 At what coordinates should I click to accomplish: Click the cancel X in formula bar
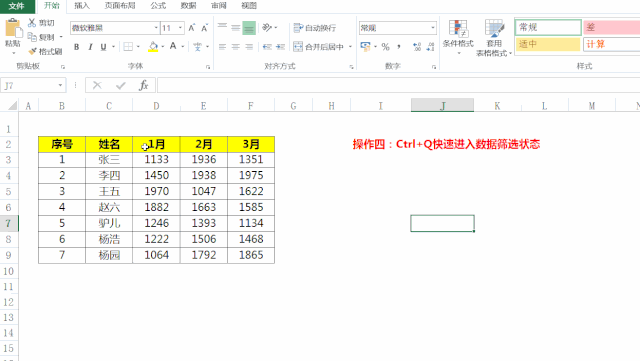coord(97,85)
